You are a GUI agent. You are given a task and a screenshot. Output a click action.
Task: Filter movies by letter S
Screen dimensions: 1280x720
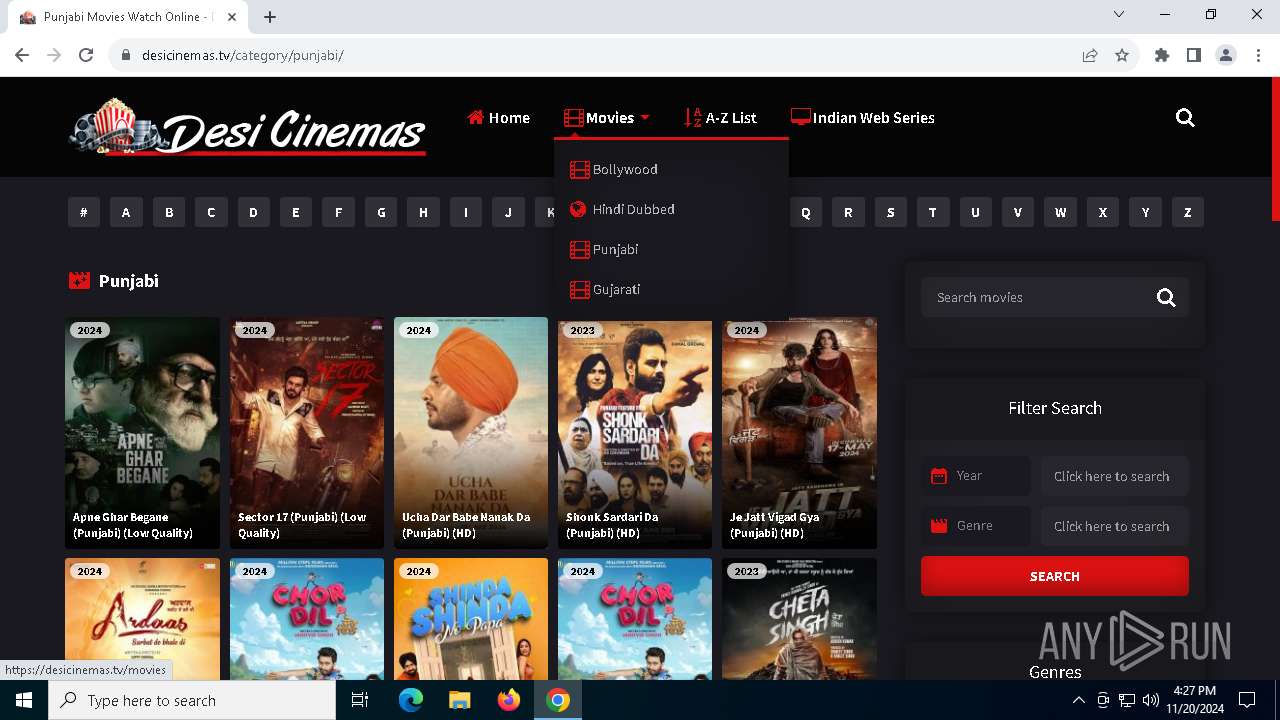tap(891, 212)
